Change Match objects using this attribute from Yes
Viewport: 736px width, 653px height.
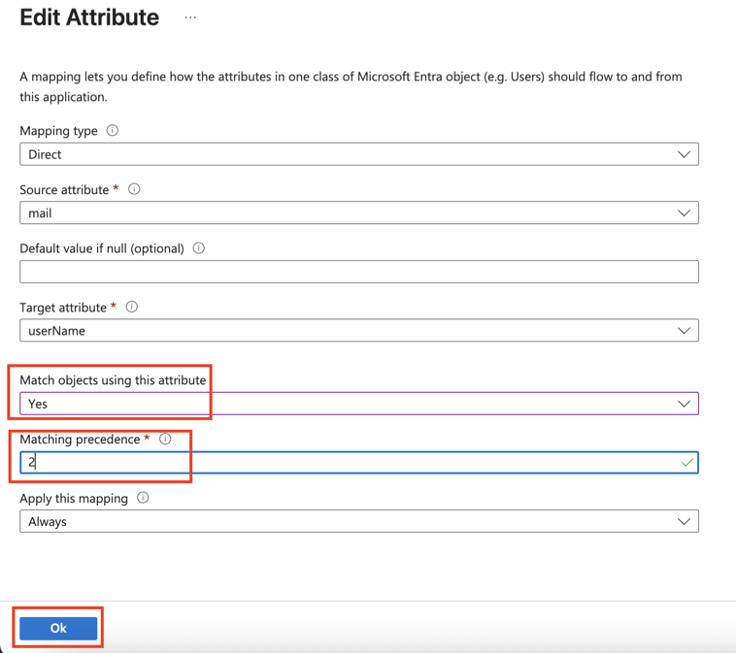[x=358, y=403]
